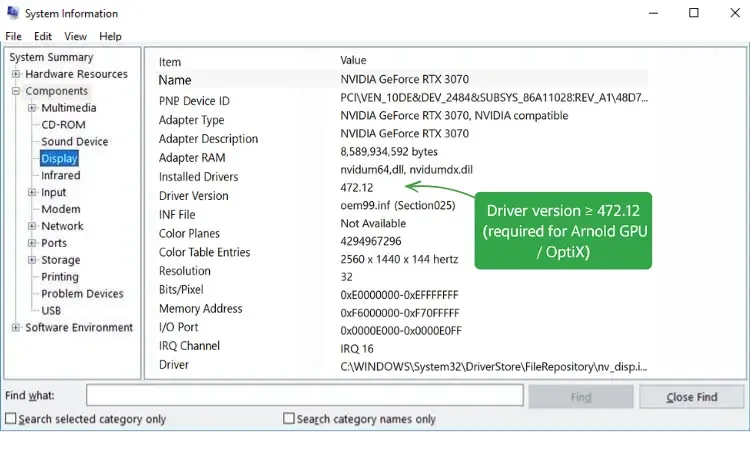Click the Adapter Description row label
750x453 pixels.
coord(209,139)
